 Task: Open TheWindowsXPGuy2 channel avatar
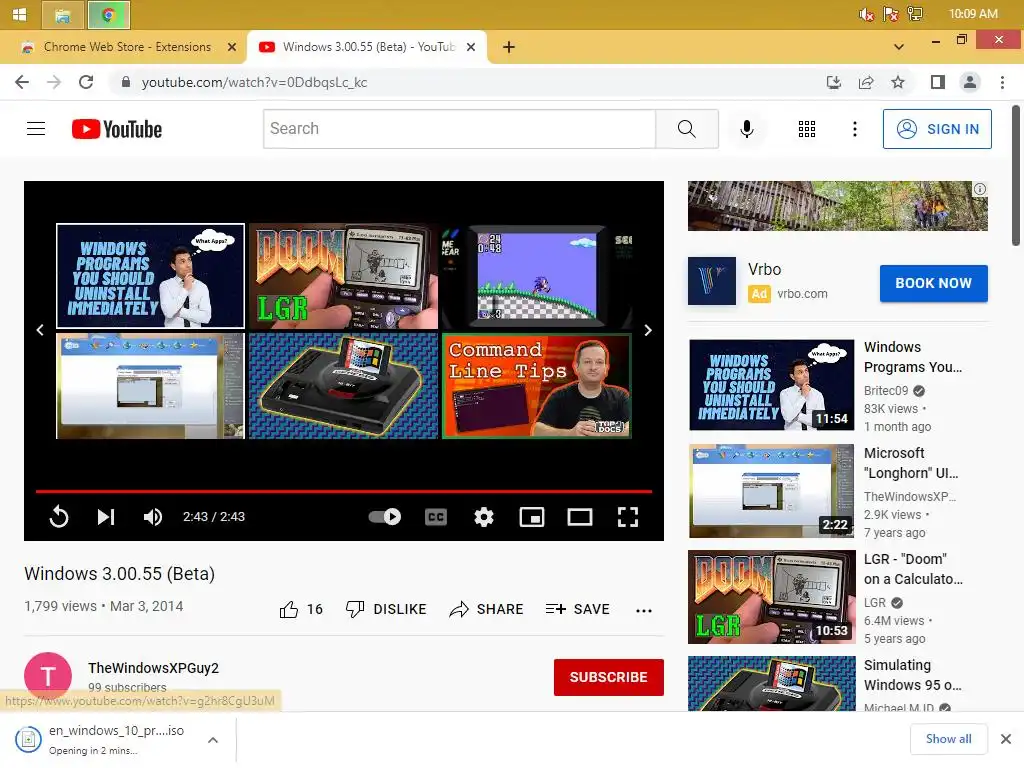click(48, 676)
